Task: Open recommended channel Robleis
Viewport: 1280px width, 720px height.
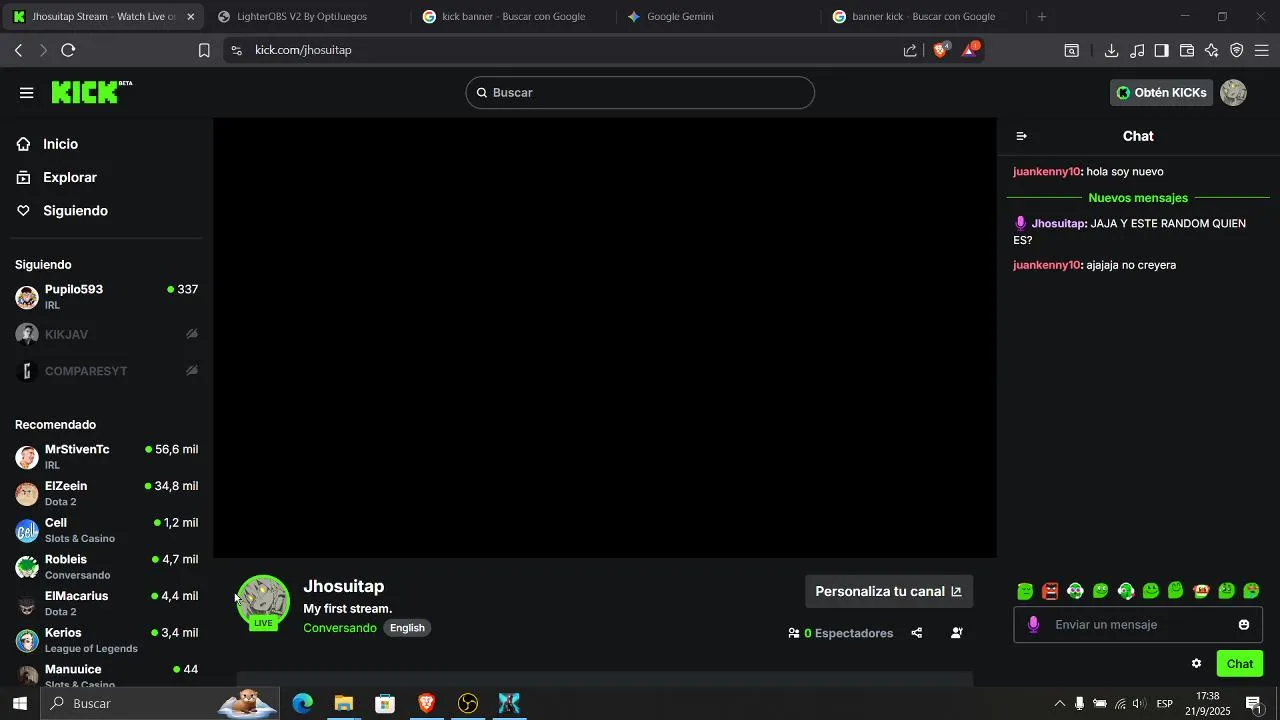Action: 107,567
